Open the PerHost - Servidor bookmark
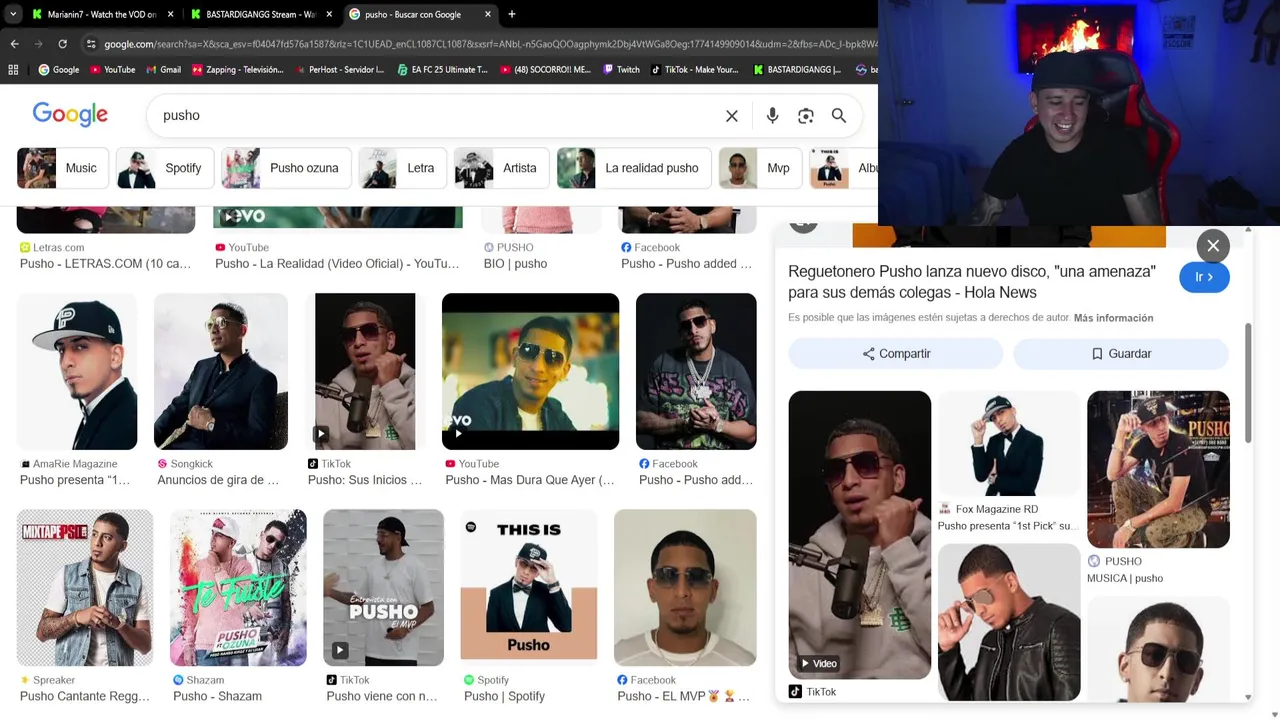1280x720 pixels. [338, 70]
